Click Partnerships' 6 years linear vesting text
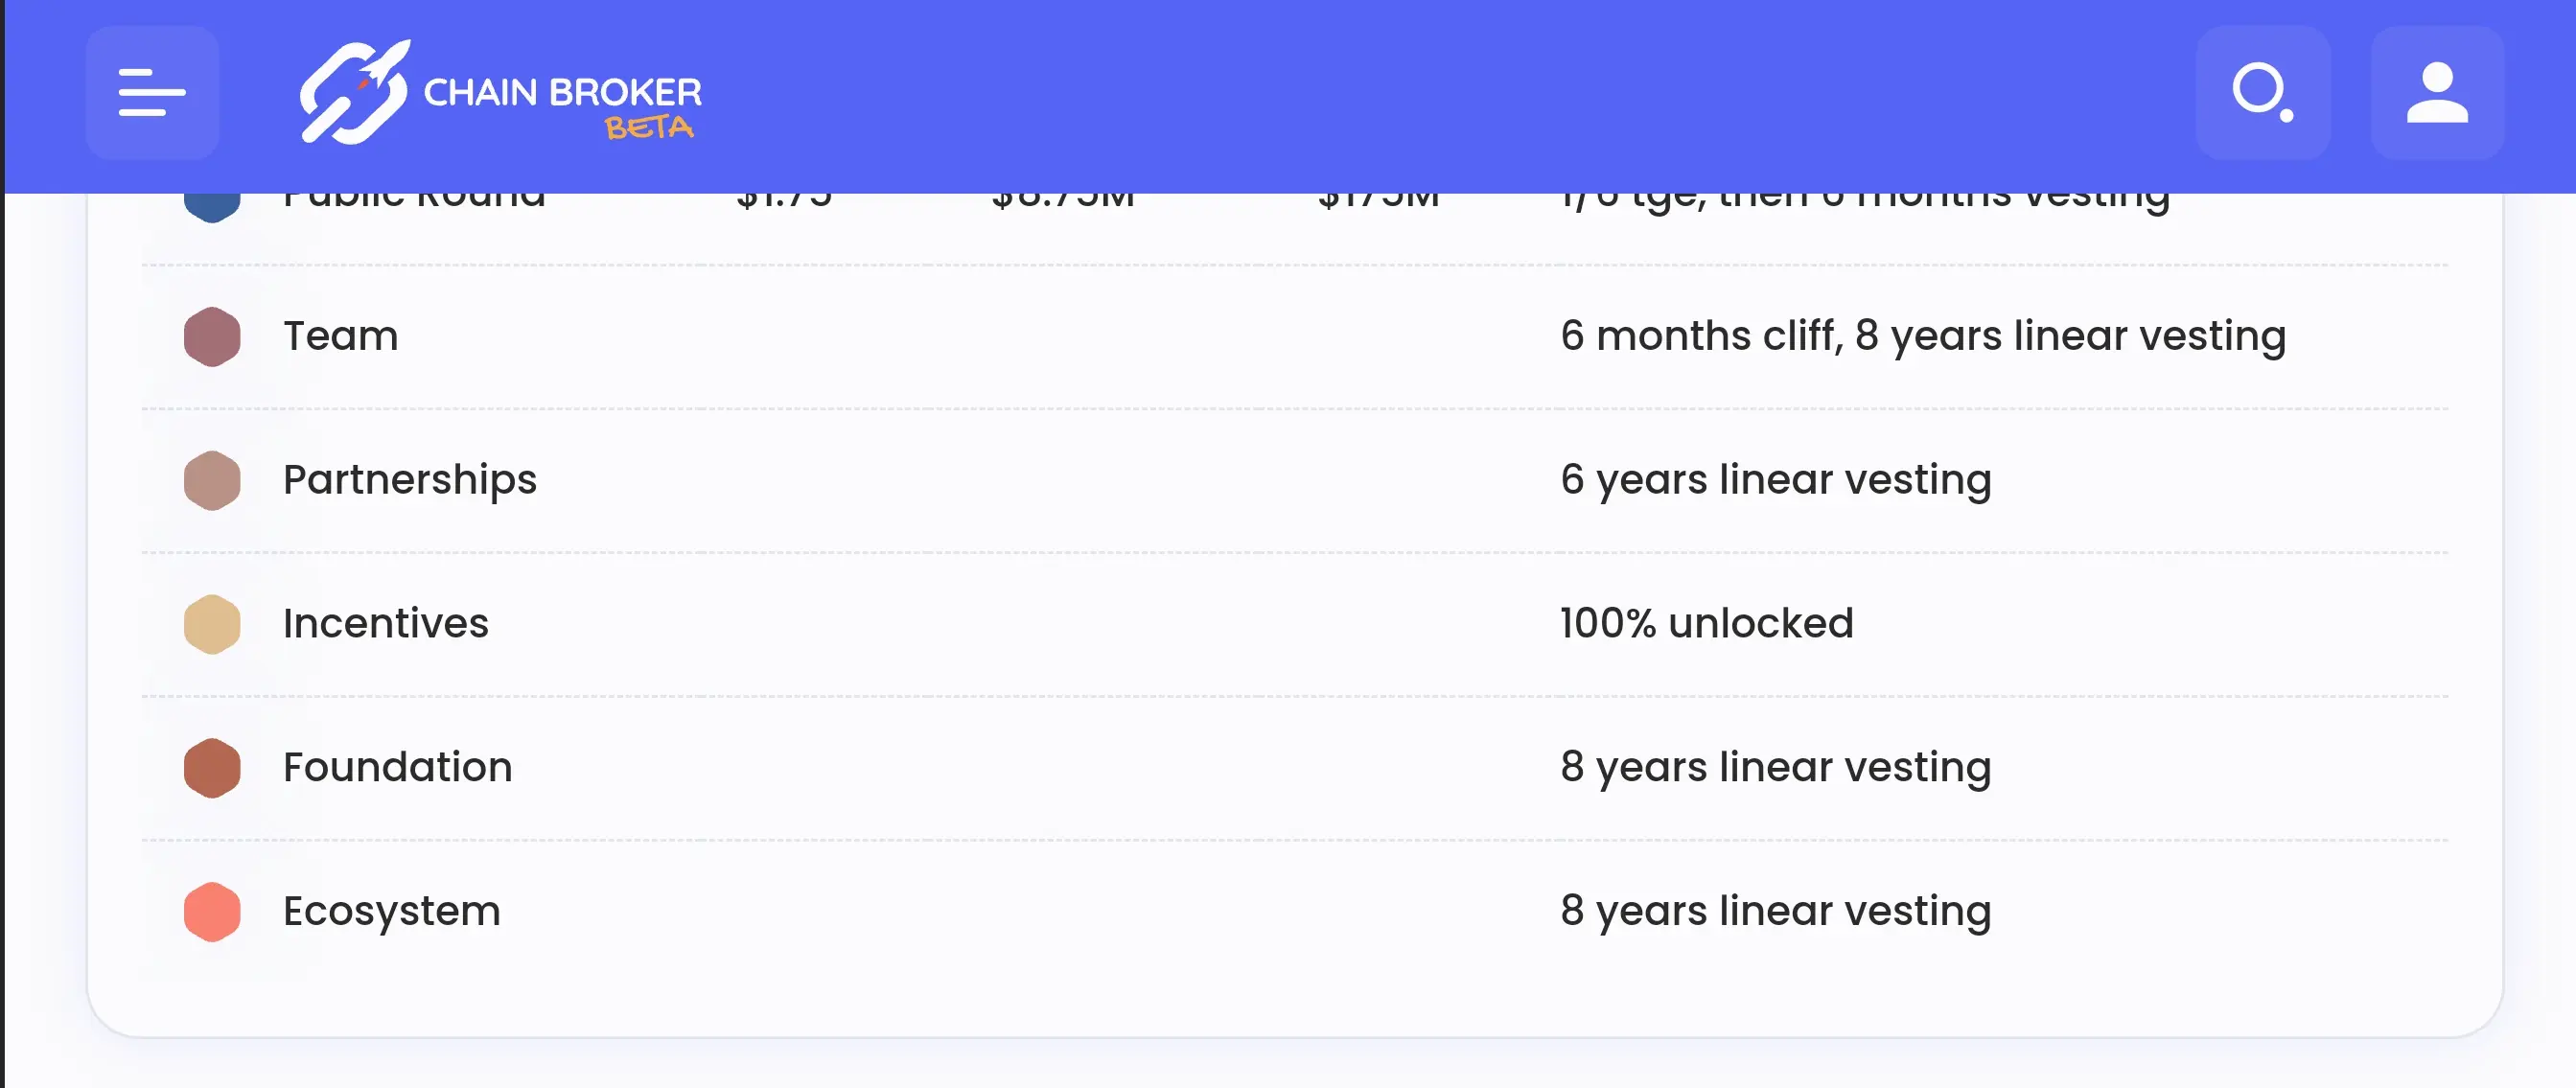The width and height of the screenshot is (2576, 1088). (x=1775, y=480)
